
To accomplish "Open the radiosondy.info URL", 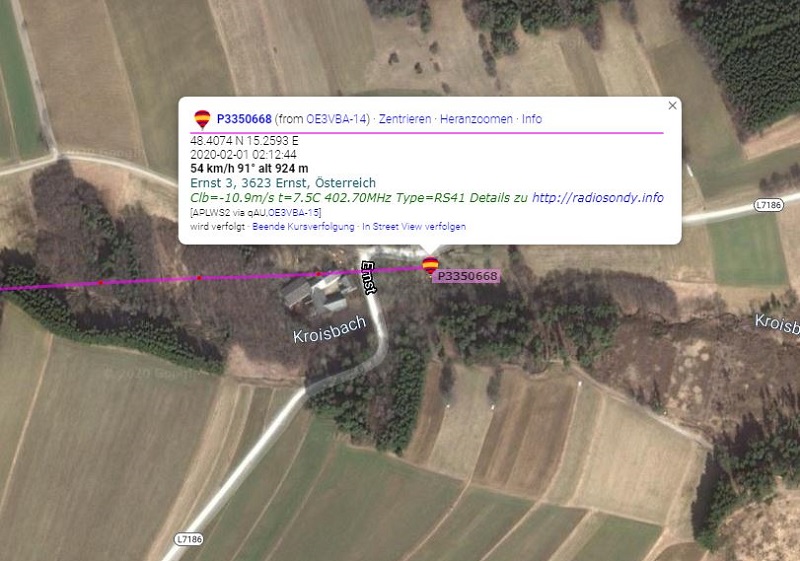I will [x=597, y=197].
